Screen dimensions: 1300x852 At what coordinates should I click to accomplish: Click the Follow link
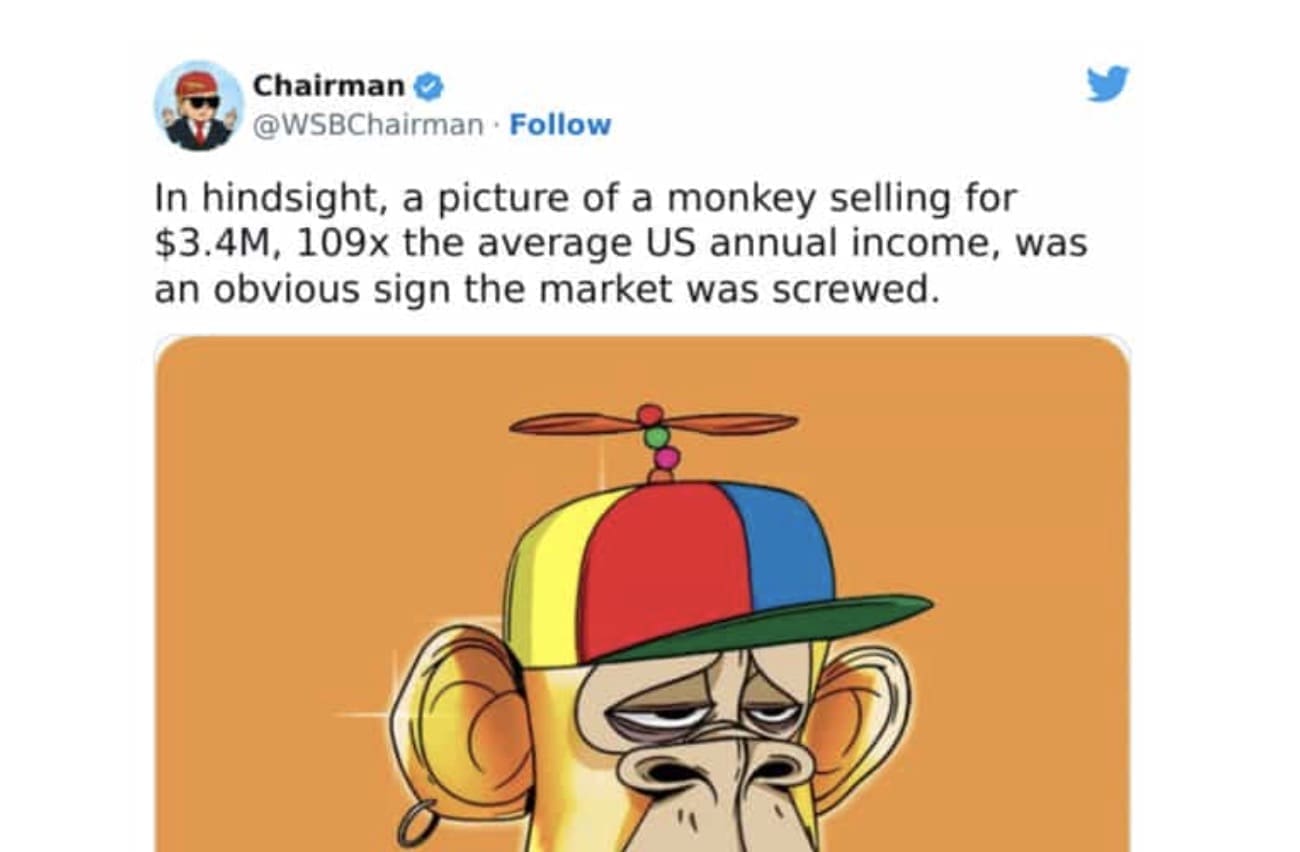(x=560, y=126)
